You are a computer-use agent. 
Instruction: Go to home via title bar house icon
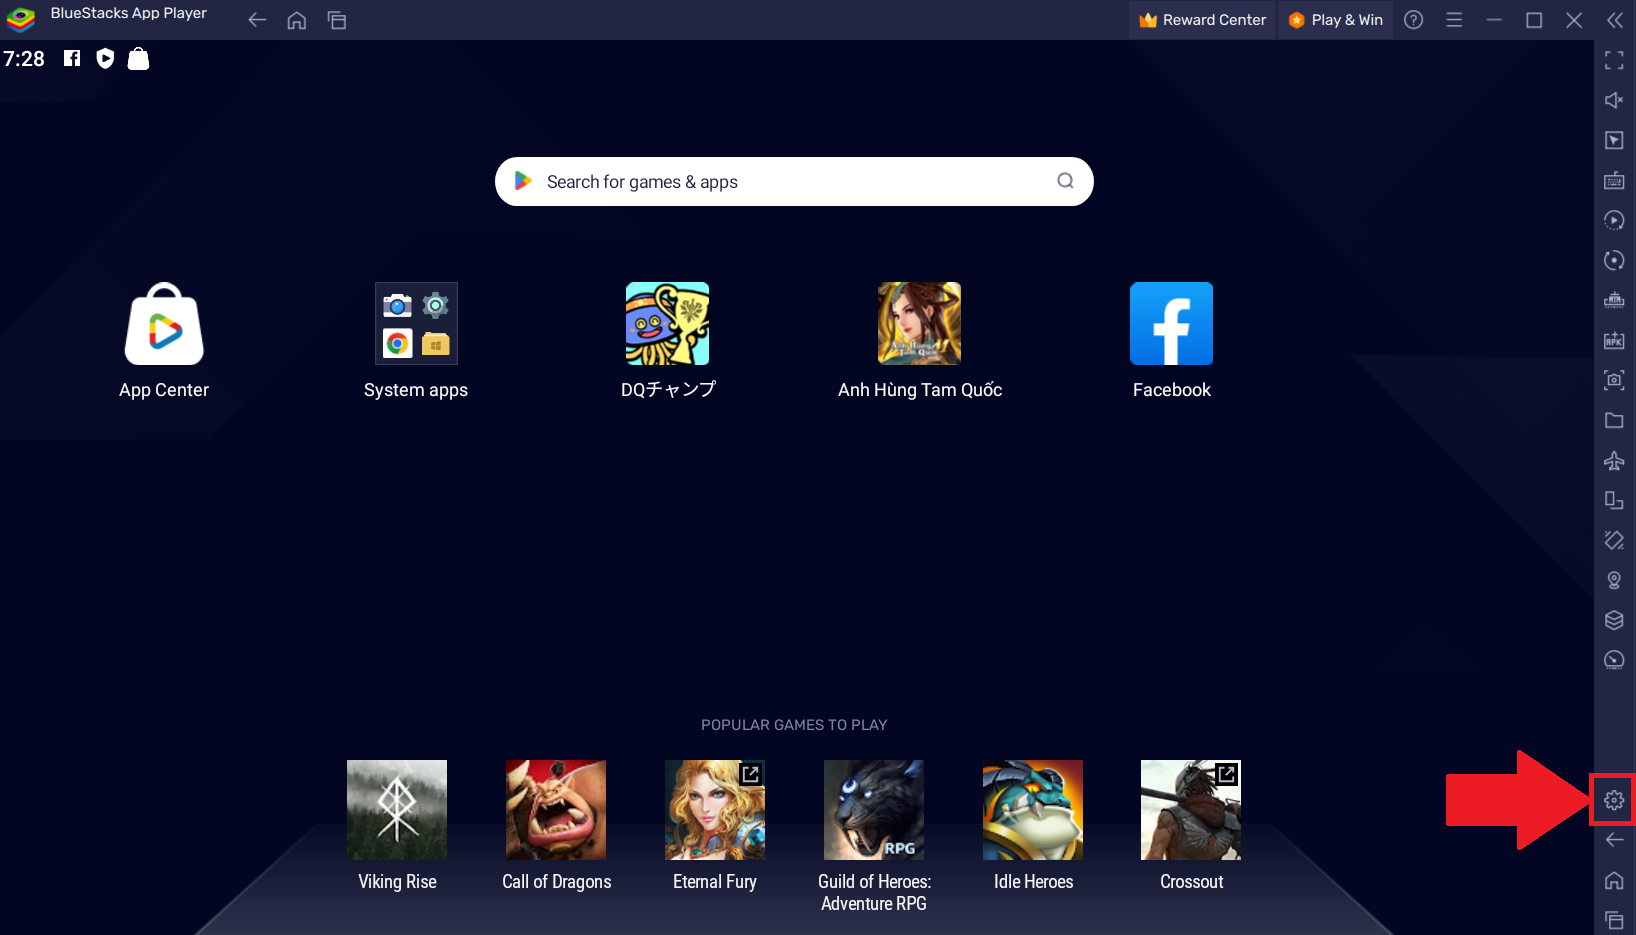click(297, 20)
